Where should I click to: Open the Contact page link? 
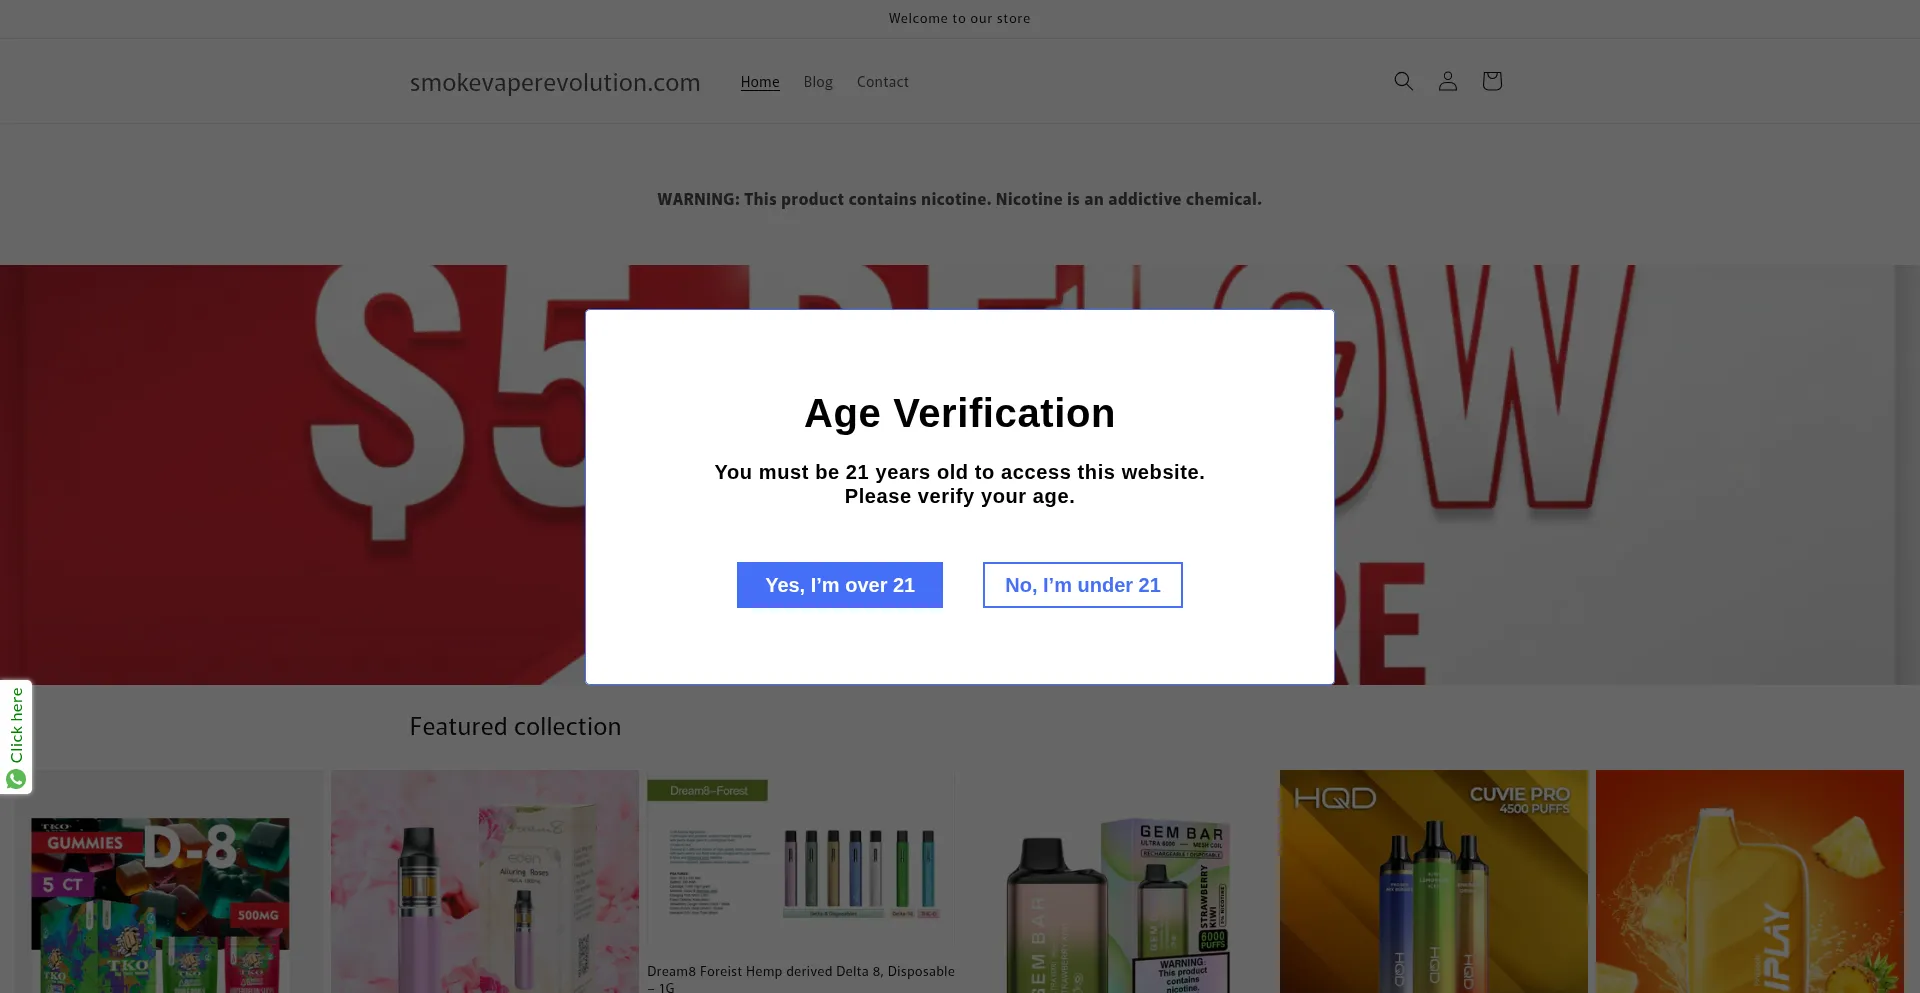point(882,82)
